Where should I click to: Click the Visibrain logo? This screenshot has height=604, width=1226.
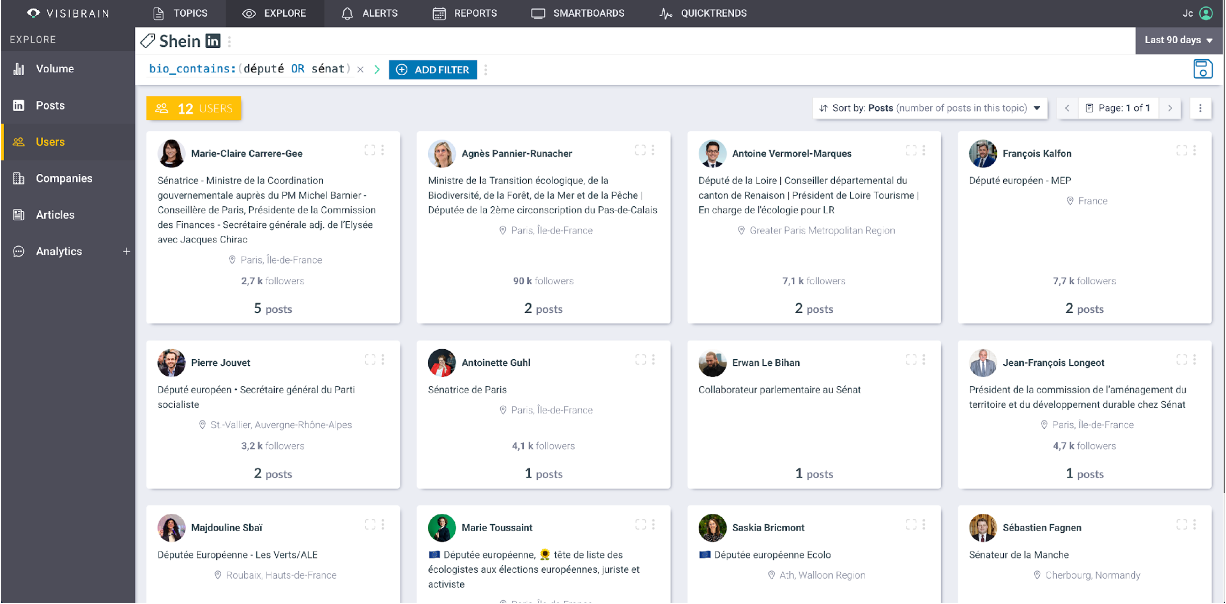coord(67,13)
